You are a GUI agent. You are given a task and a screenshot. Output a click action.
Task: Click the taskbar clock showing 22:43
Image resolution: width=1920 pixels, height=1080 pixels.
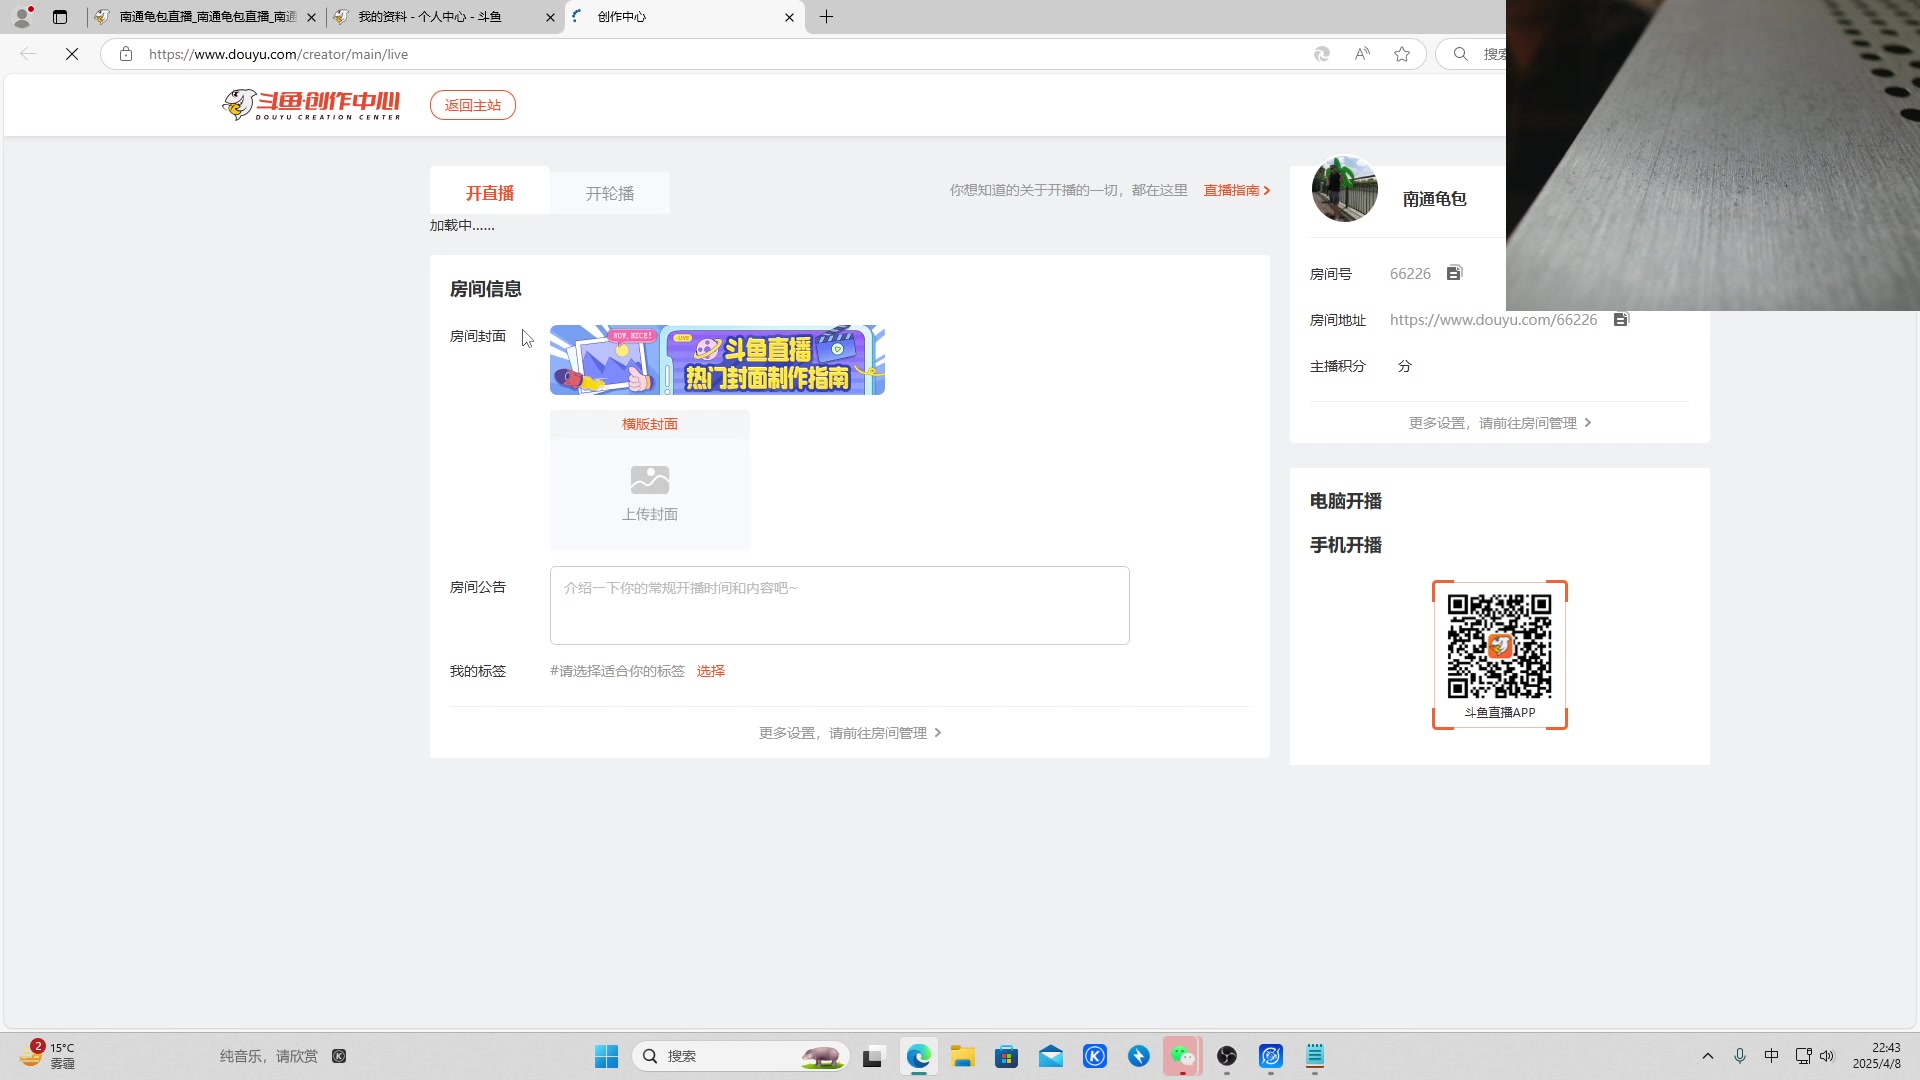[1877, 1056]
